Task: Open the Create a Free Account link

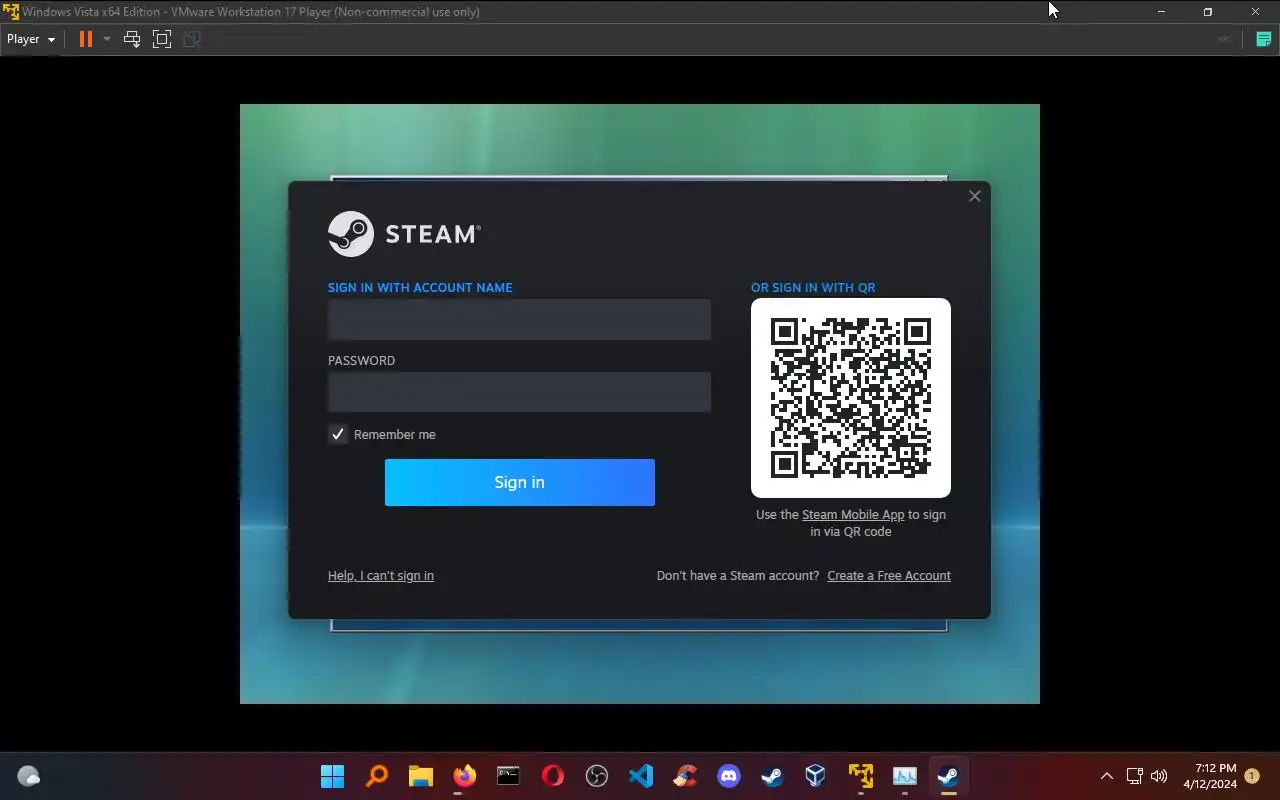Action: (889, 576)
